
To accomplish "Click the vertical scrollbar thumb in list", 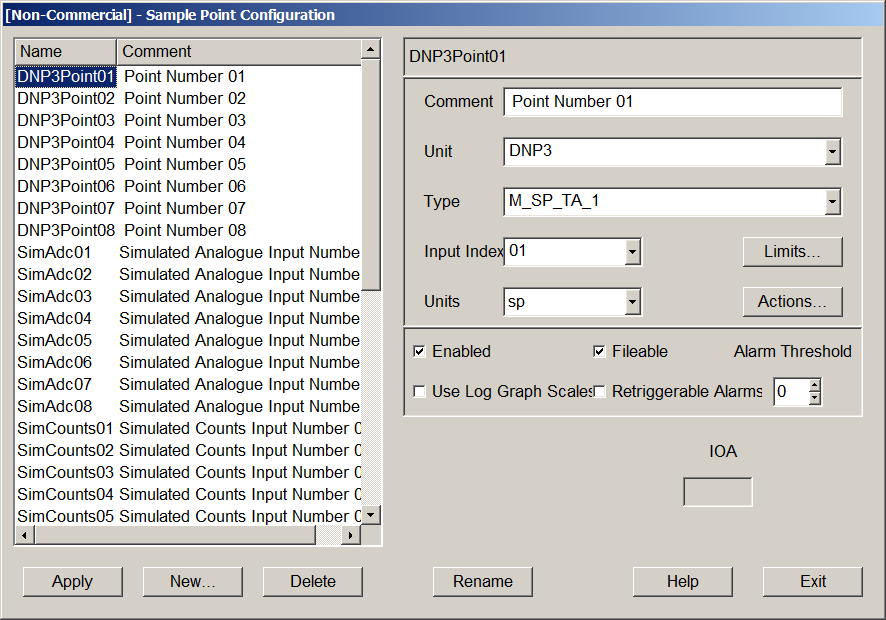I will click(371, 175).
